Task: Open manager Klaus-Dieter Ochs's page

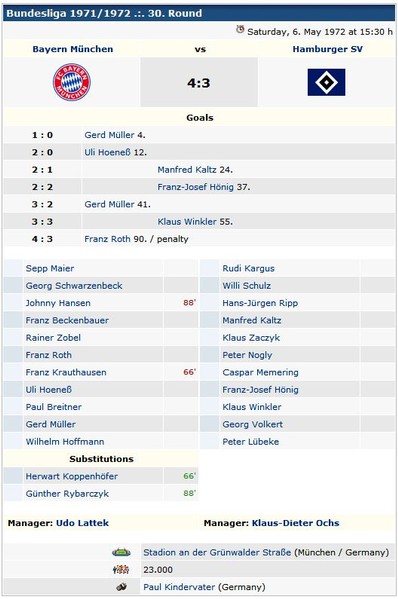Action: [295, 523]
